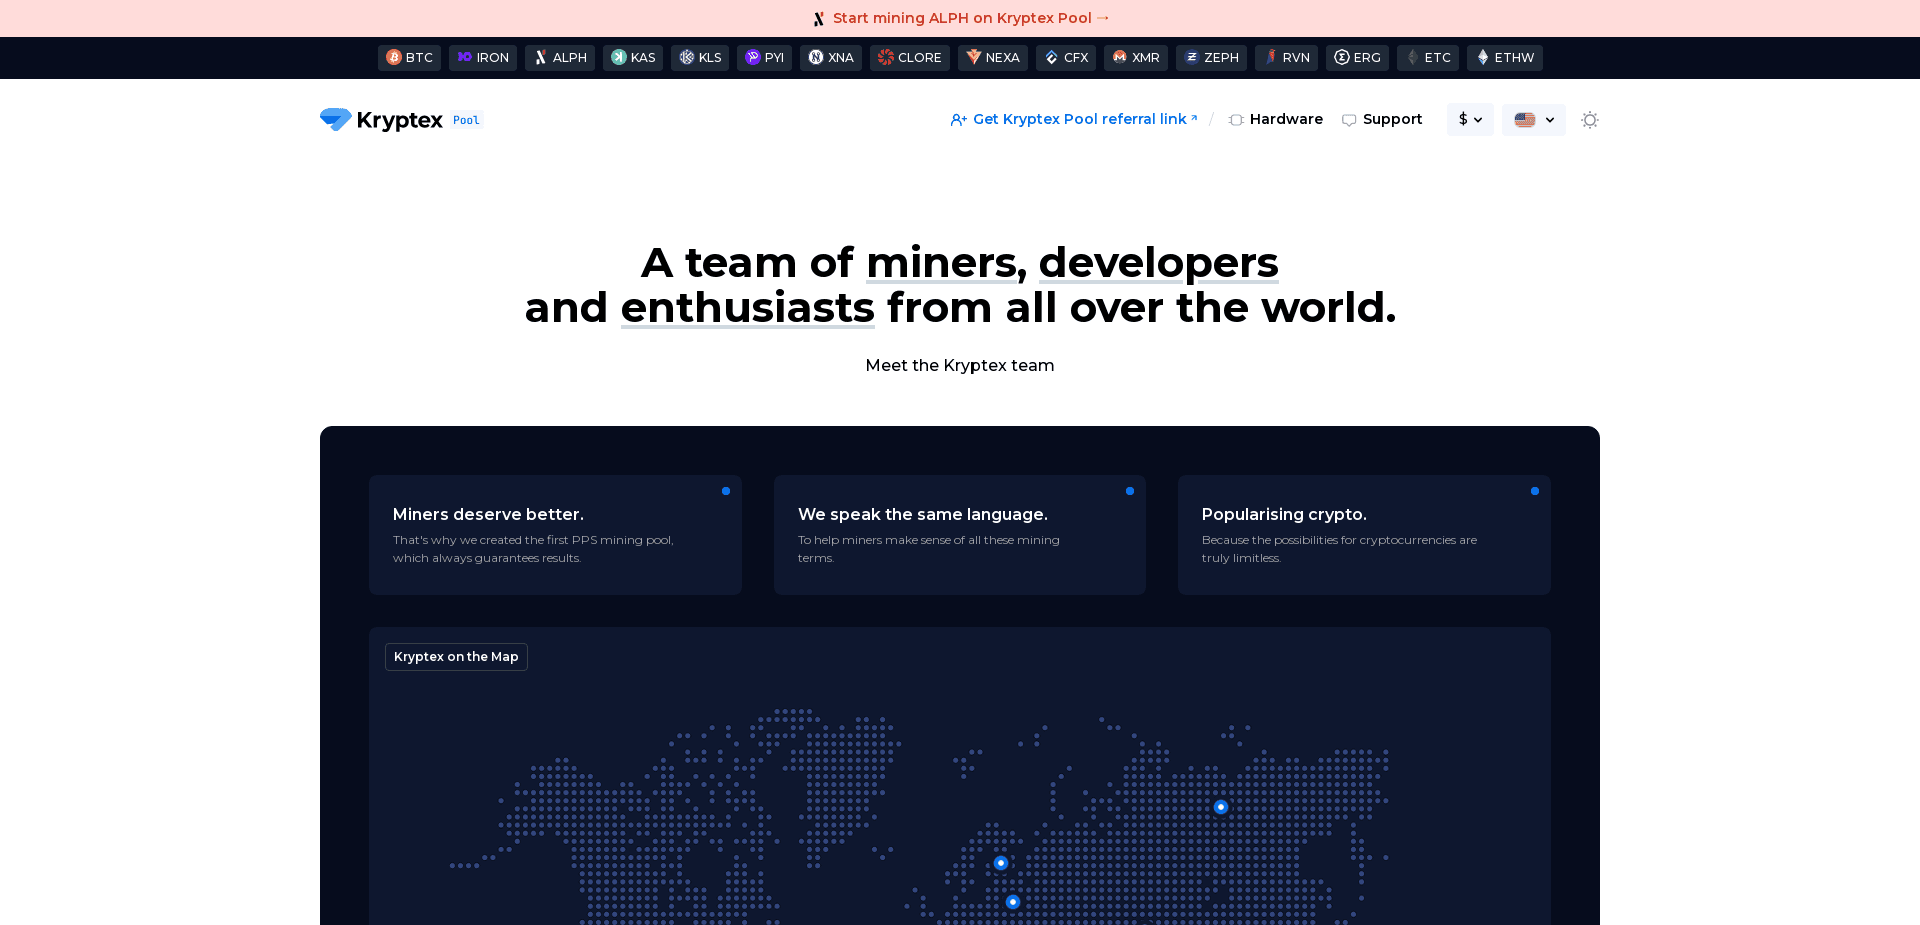Click the CFX Conflux coin icon
The width and height of the screenshot is (1920, 925).
[x=1049, y=58]
